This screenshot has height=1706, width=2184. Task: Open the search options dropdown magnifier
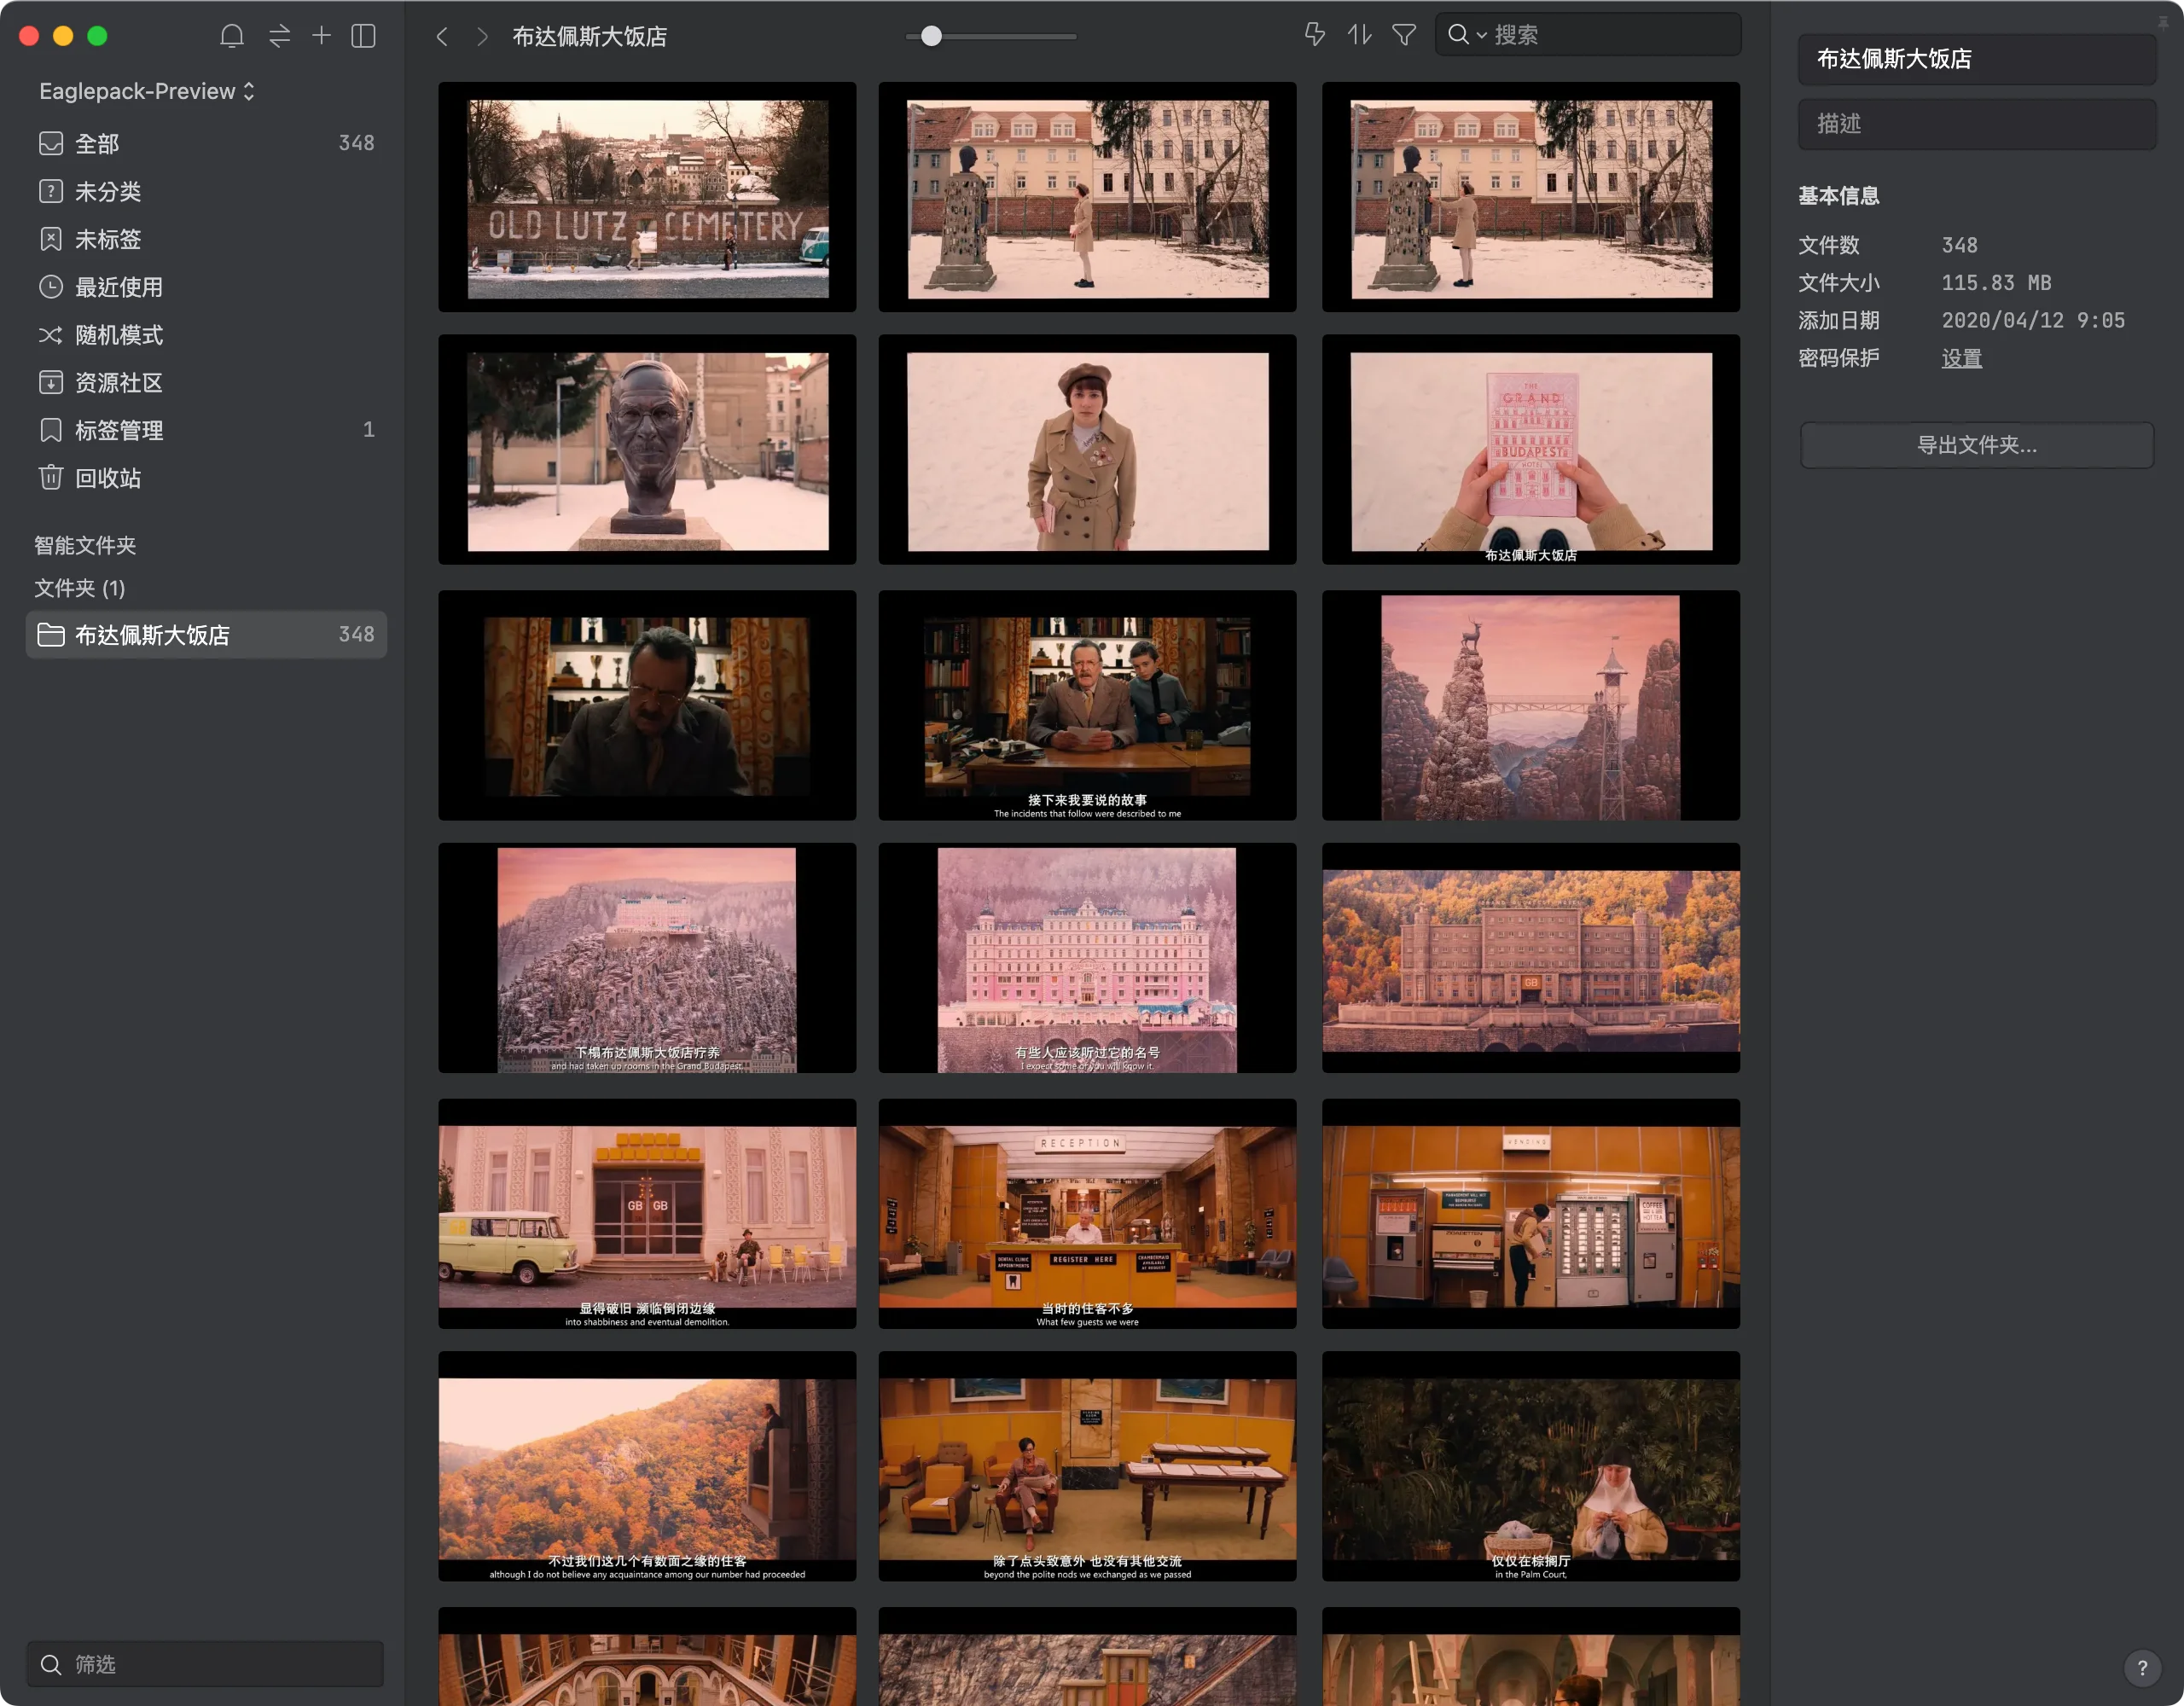(1466, 35)
